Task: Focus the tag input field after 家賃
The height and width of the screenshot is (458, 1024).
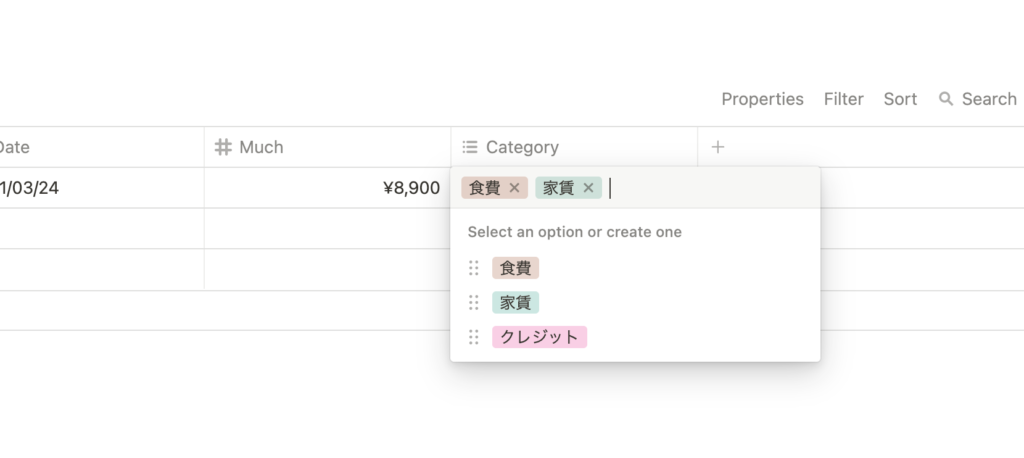Action: point(709,188)
